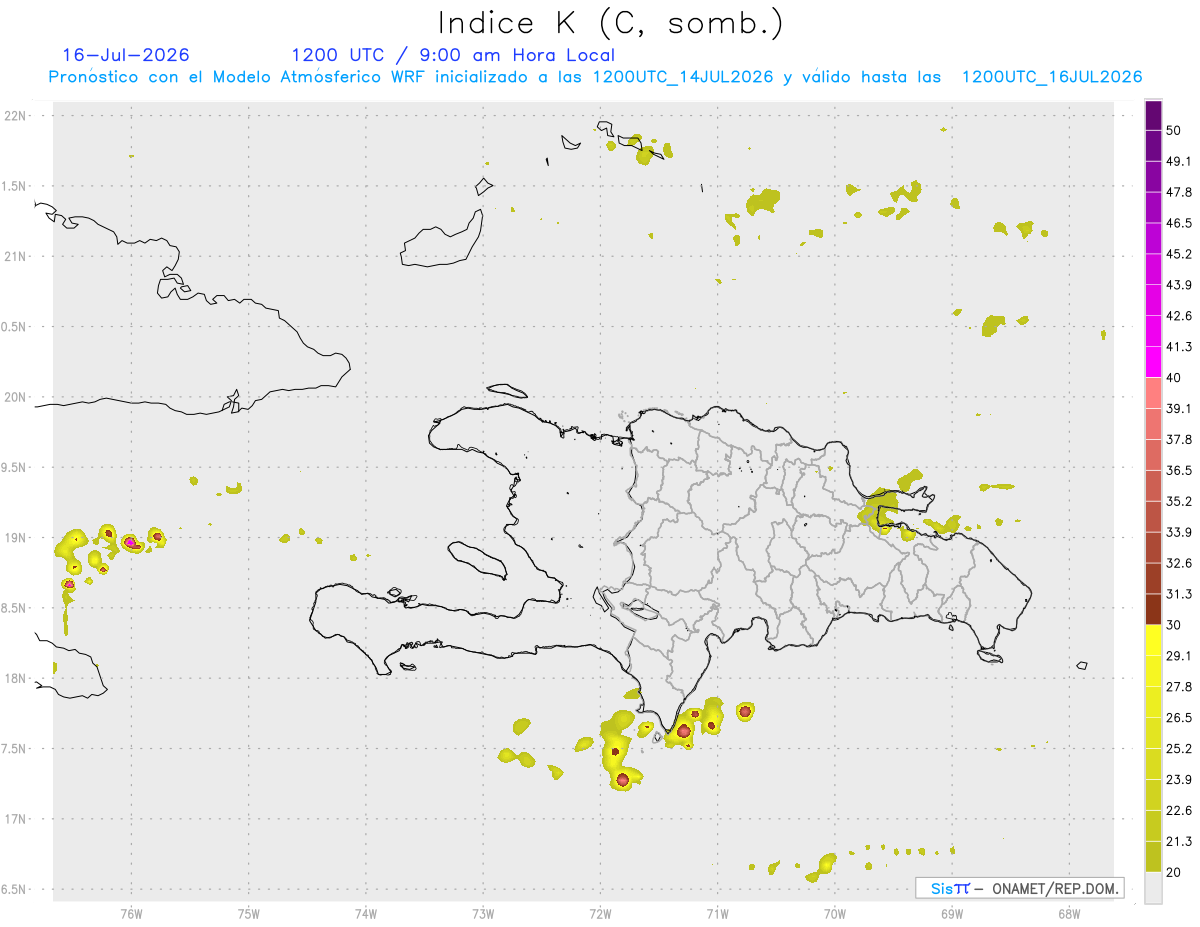Click the colorbar value 49.1
Image resolution: width=1200 pixels, height=927 pixels.
pos(1179,161)
